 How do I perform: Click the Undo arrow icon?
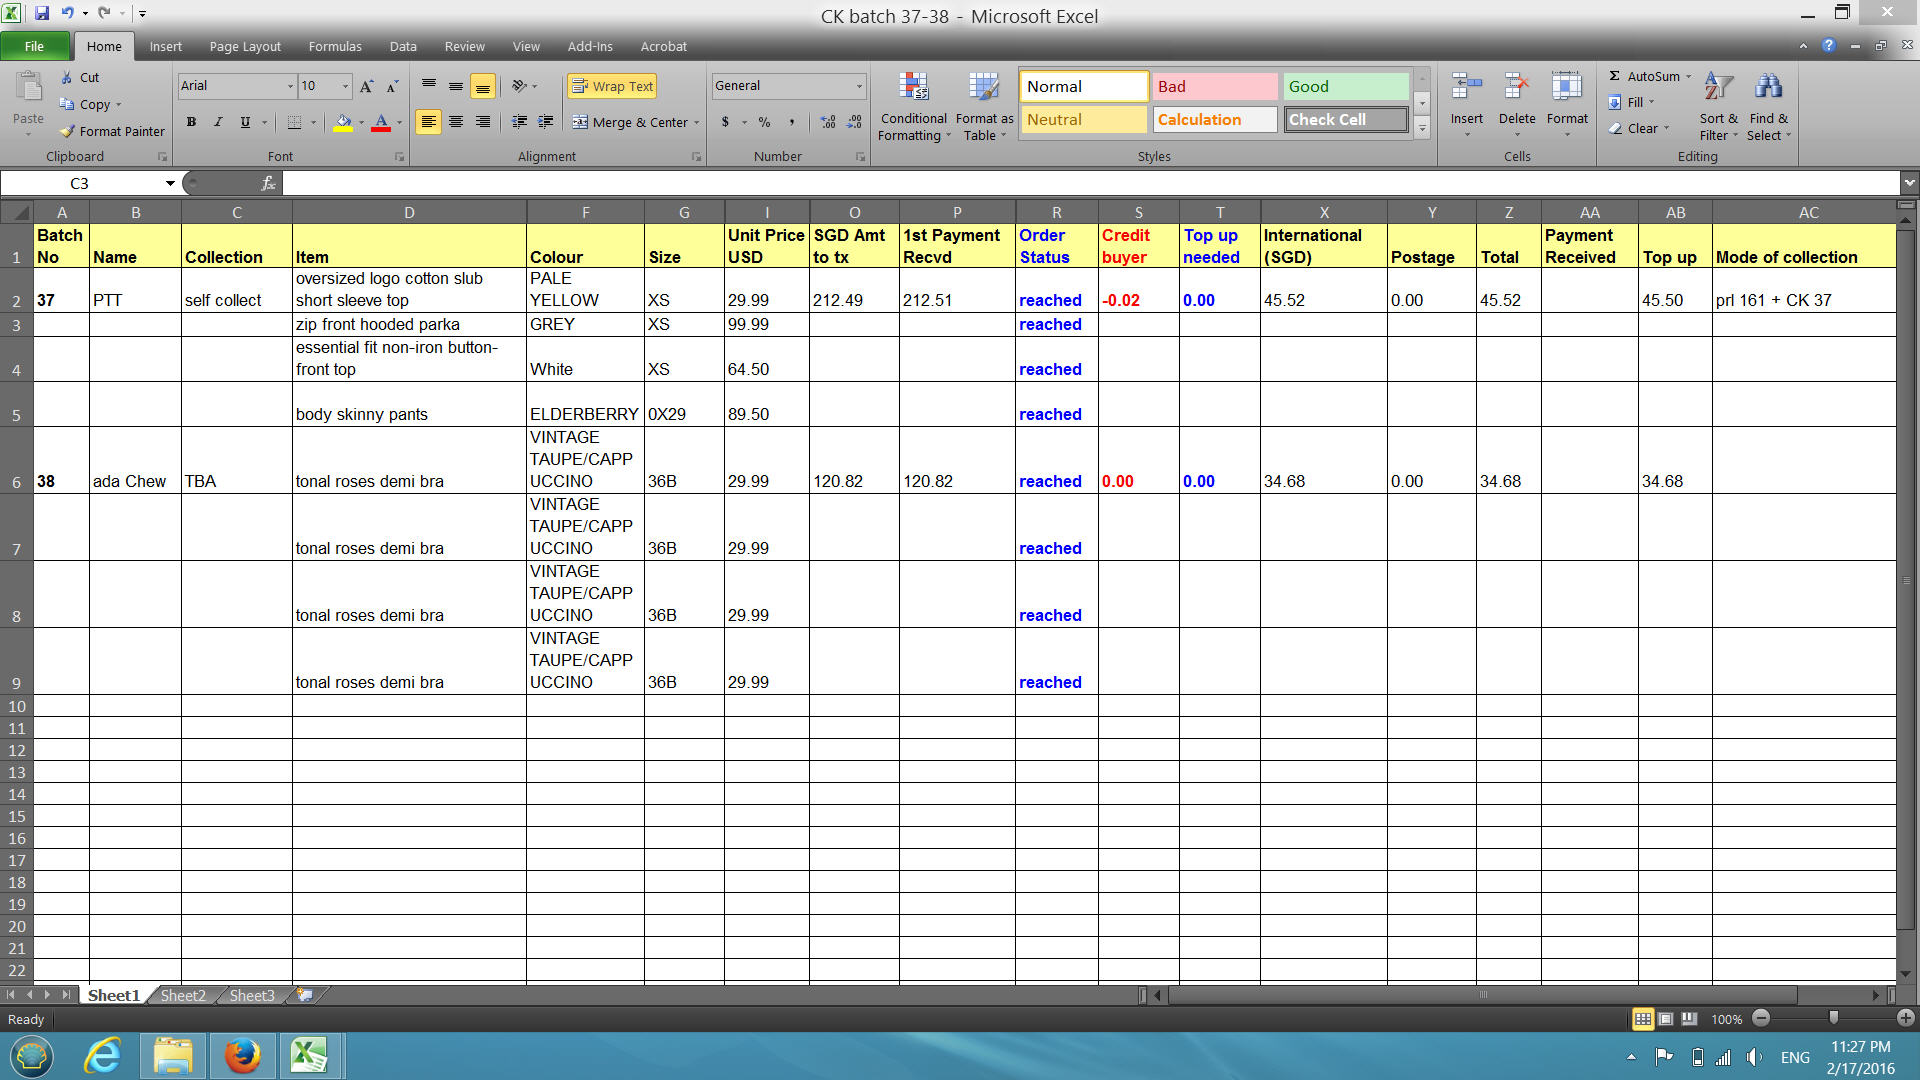point(67,13)
